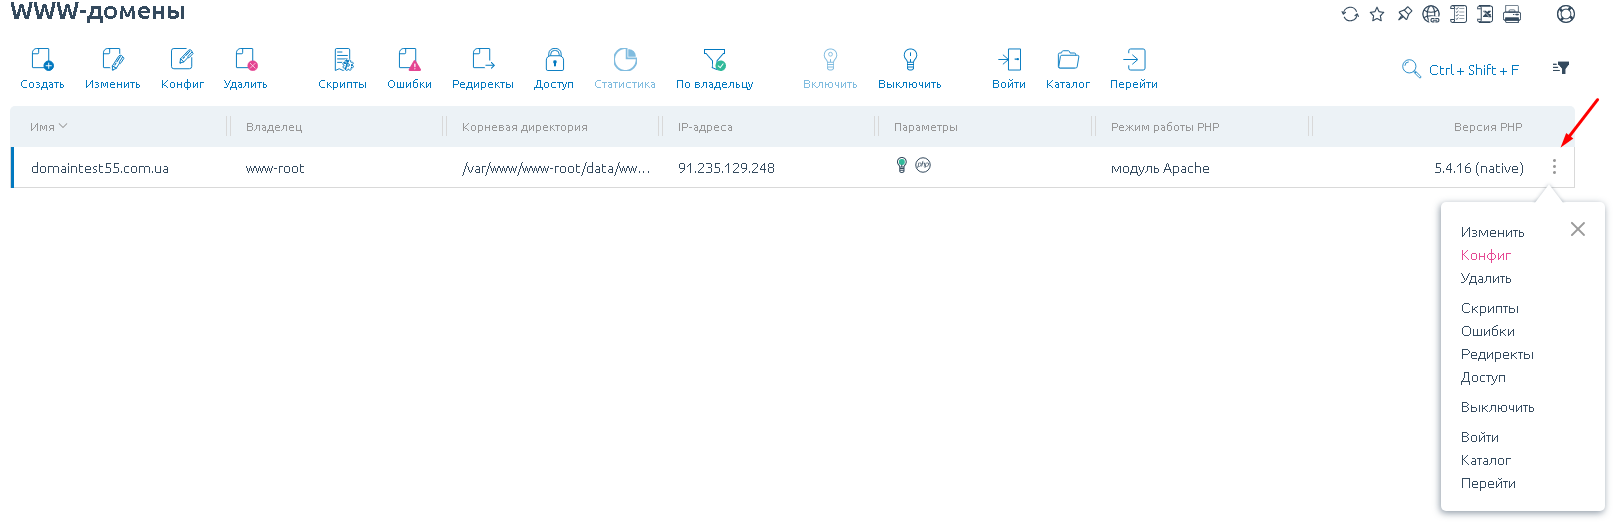Click the Выключить lightbulb icon
Viewport: 1614px width, 527px height.
pyautogui.click(x=910, y=60)
